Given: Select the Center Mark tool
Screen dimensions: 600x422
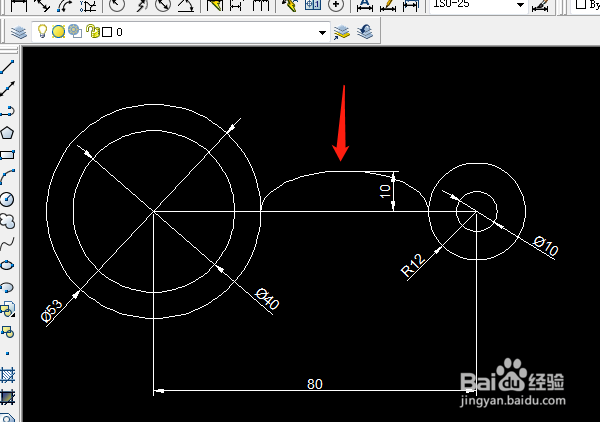Looking at the screenshot, I should (336, 5).
